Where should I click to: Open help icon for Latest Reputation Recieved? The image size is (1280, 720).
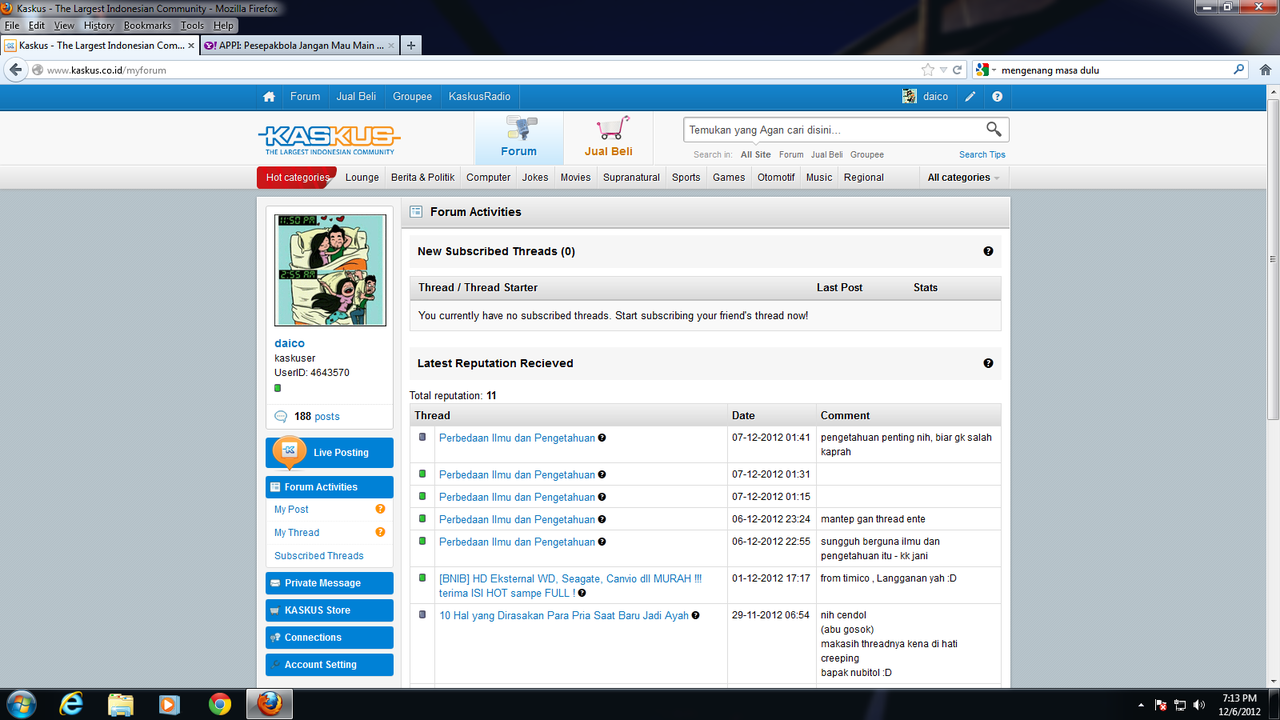click(x=988, y=363)
